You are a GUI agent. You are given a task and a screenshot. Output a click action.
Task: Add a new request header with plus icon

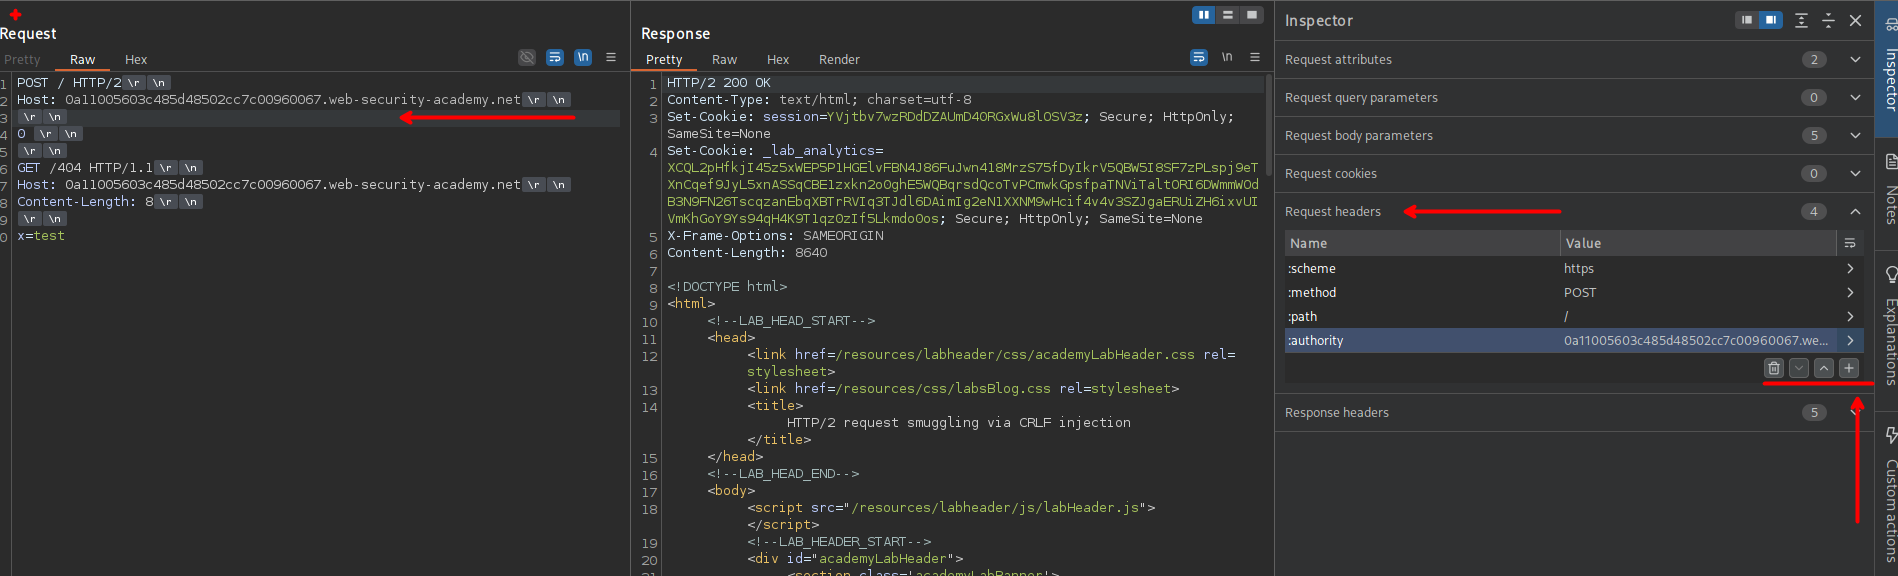click(1849, 368)
